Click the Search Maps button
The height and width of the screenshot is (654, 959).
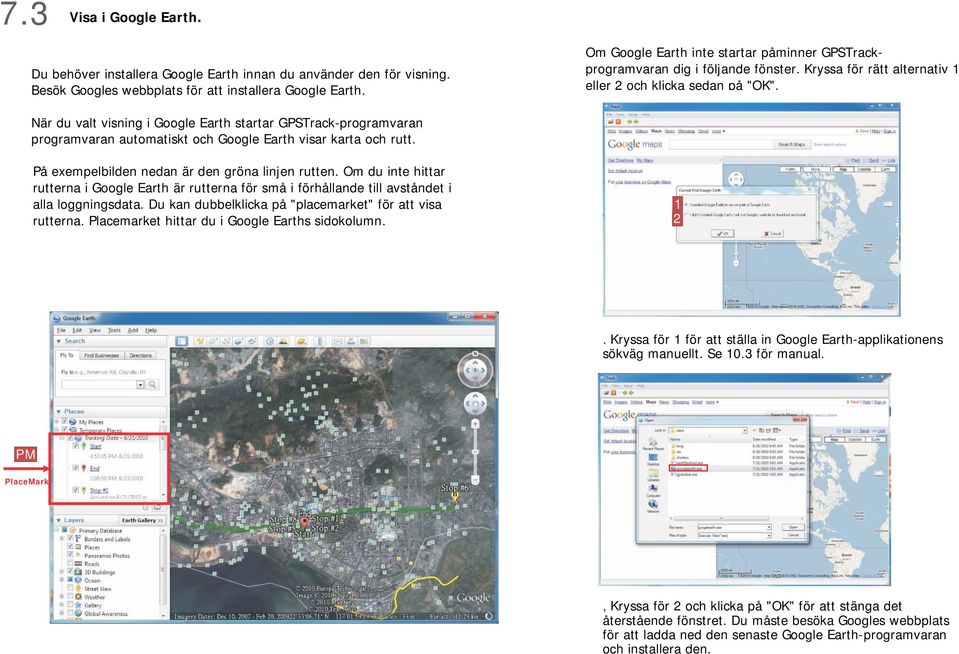[791, 144]
